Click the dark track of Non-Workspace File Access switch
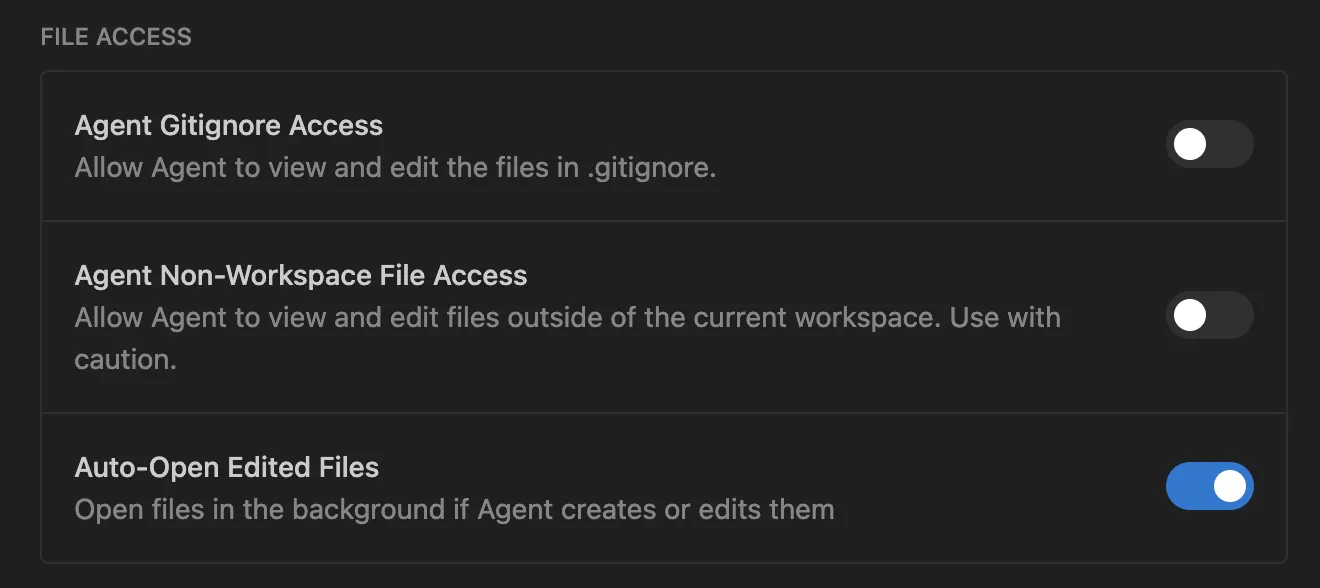The height and width of the screenshot is (588, 1320). [x=1231, y=316]
